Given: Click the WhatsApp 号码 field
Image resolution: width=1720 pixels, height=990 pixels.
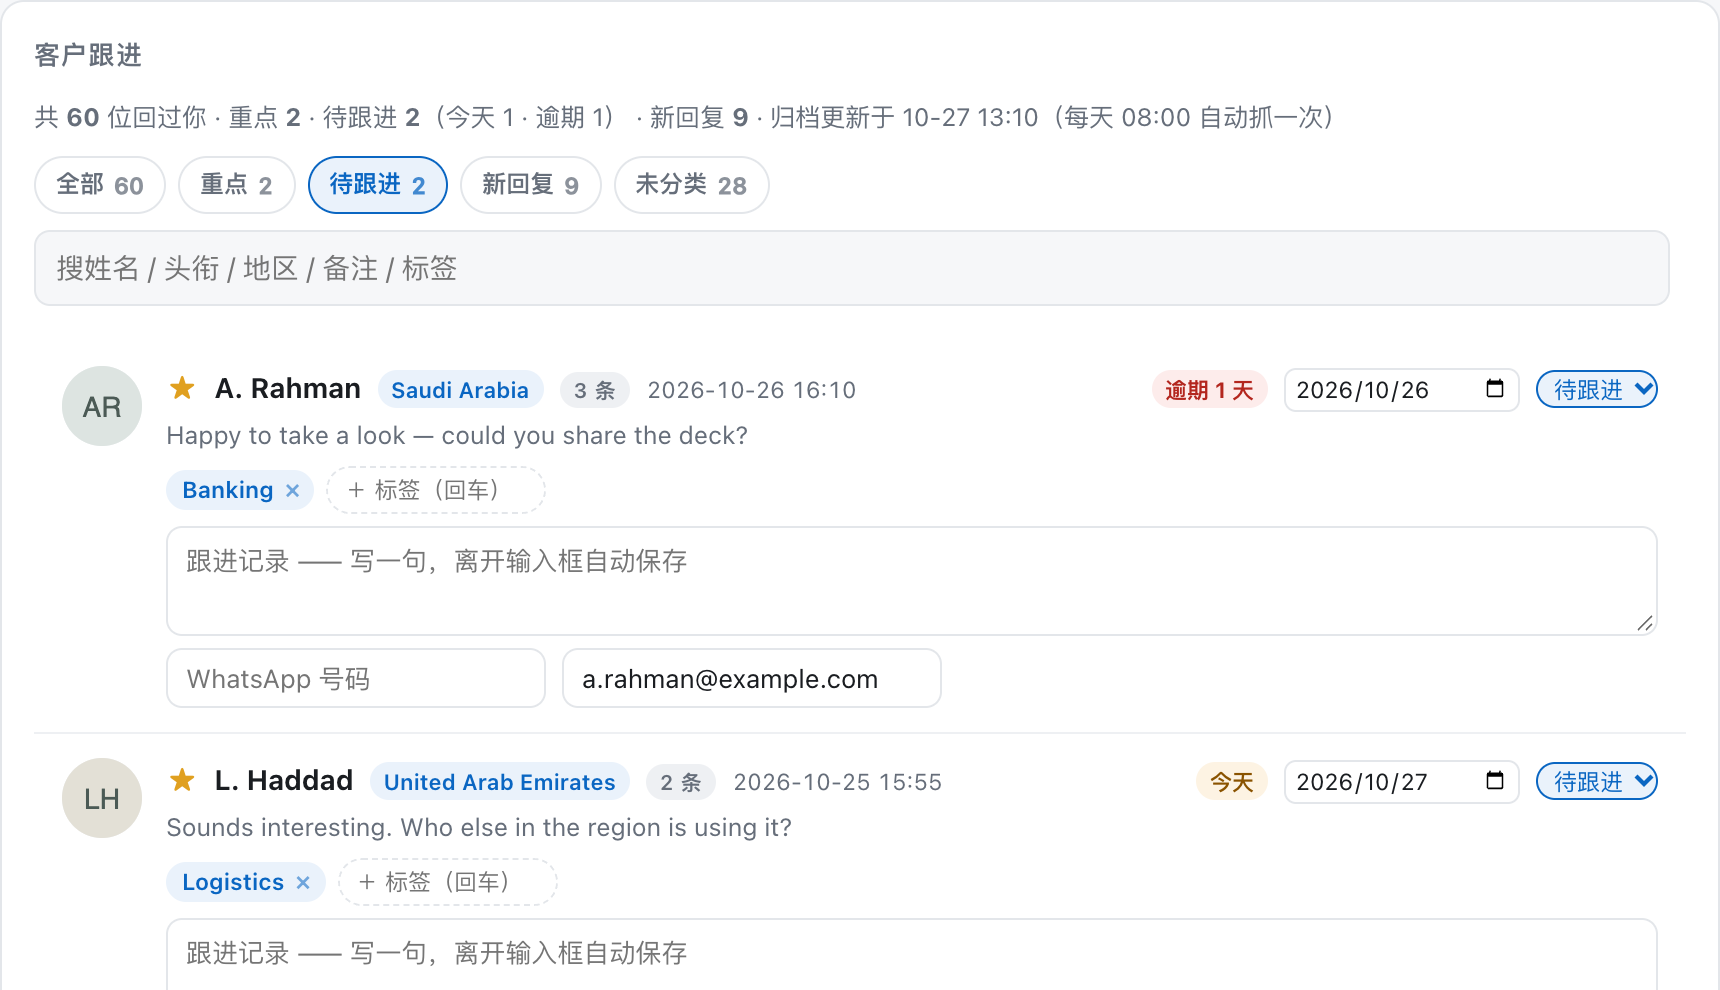Looking at the screenshot, I should 356,678.
